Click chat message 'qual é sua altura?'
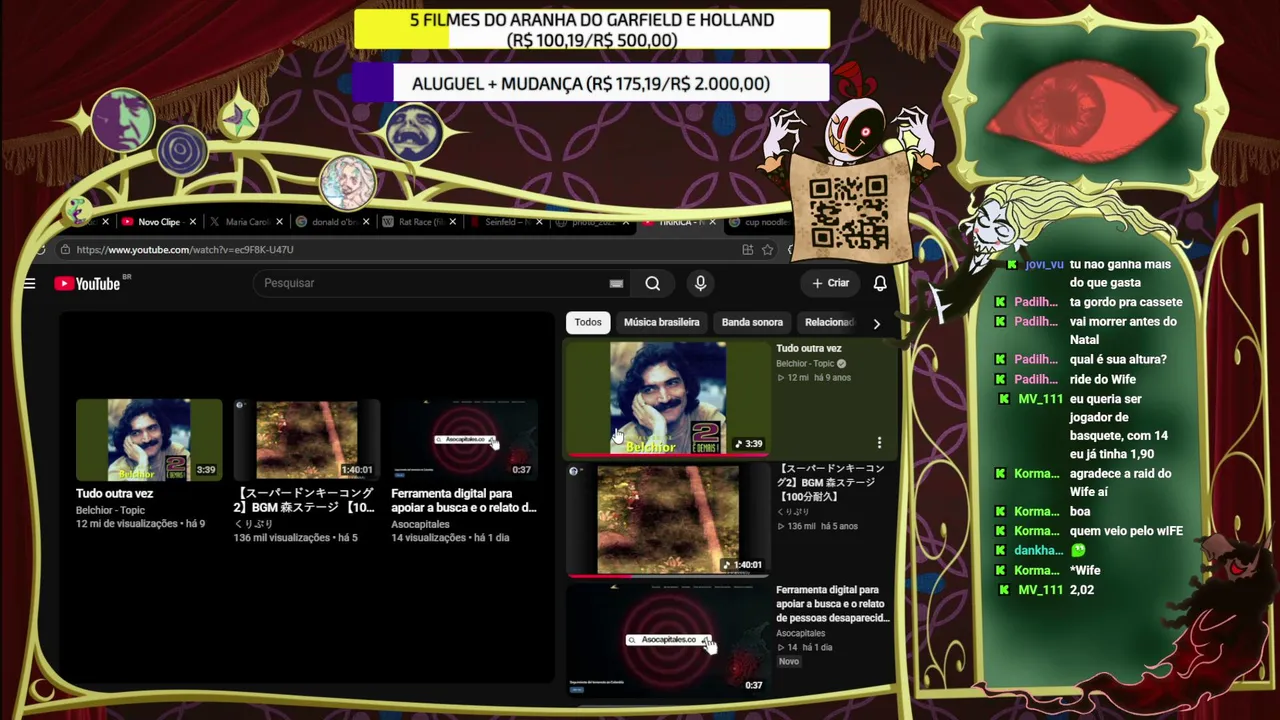The image size is (1280, 720). 1118,360
